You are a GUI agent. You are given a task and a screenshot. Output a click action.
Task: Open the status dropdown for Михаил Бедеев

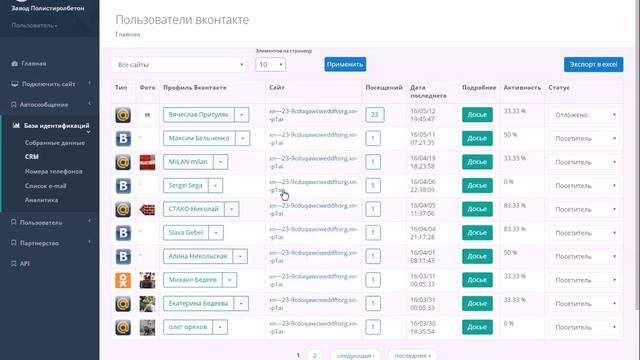(585, 280)
